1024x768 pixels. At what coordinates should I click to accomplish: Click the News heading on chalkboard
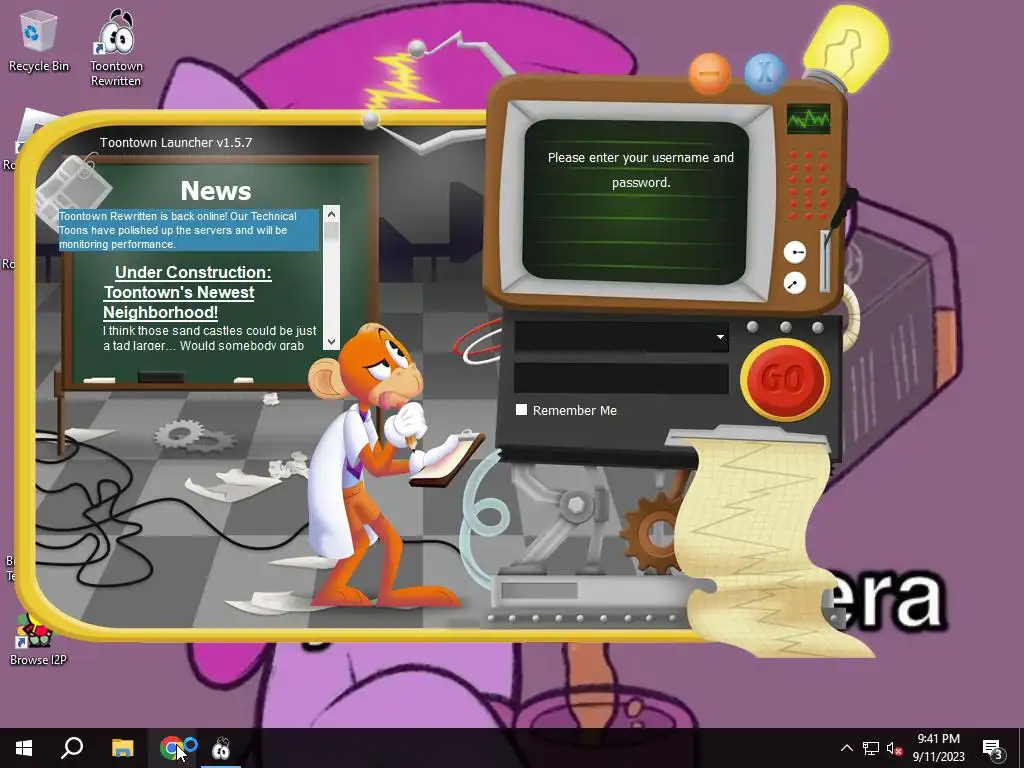tap(216, 191)
